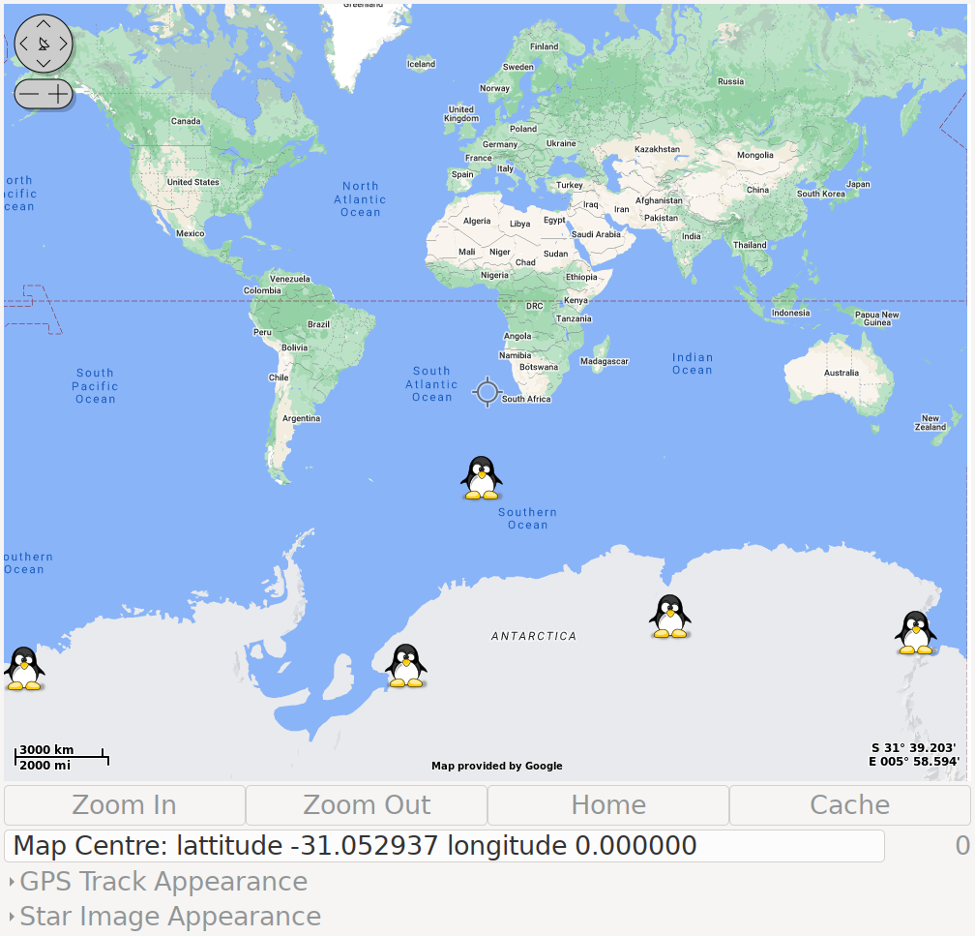Click the crosshair marker near South Africa
The image size is (977, 937).
[487, 392]
